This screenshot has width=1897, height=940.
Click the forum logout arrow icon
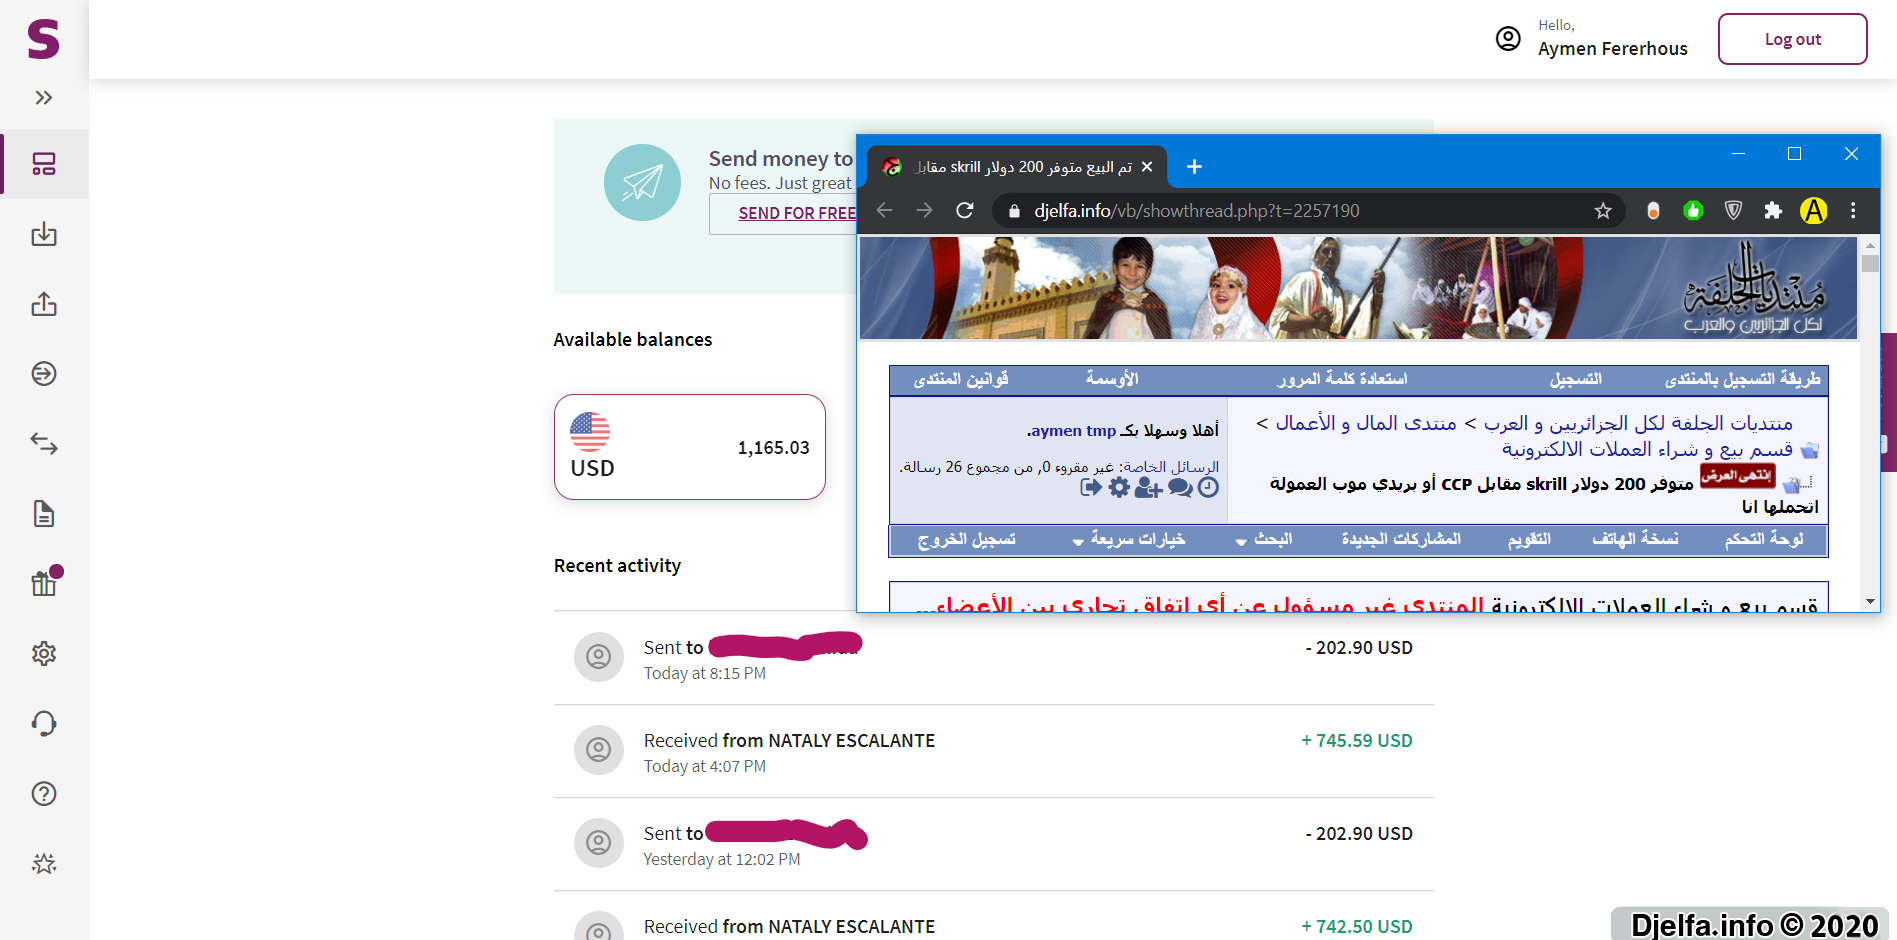(x=1091, y=487)
